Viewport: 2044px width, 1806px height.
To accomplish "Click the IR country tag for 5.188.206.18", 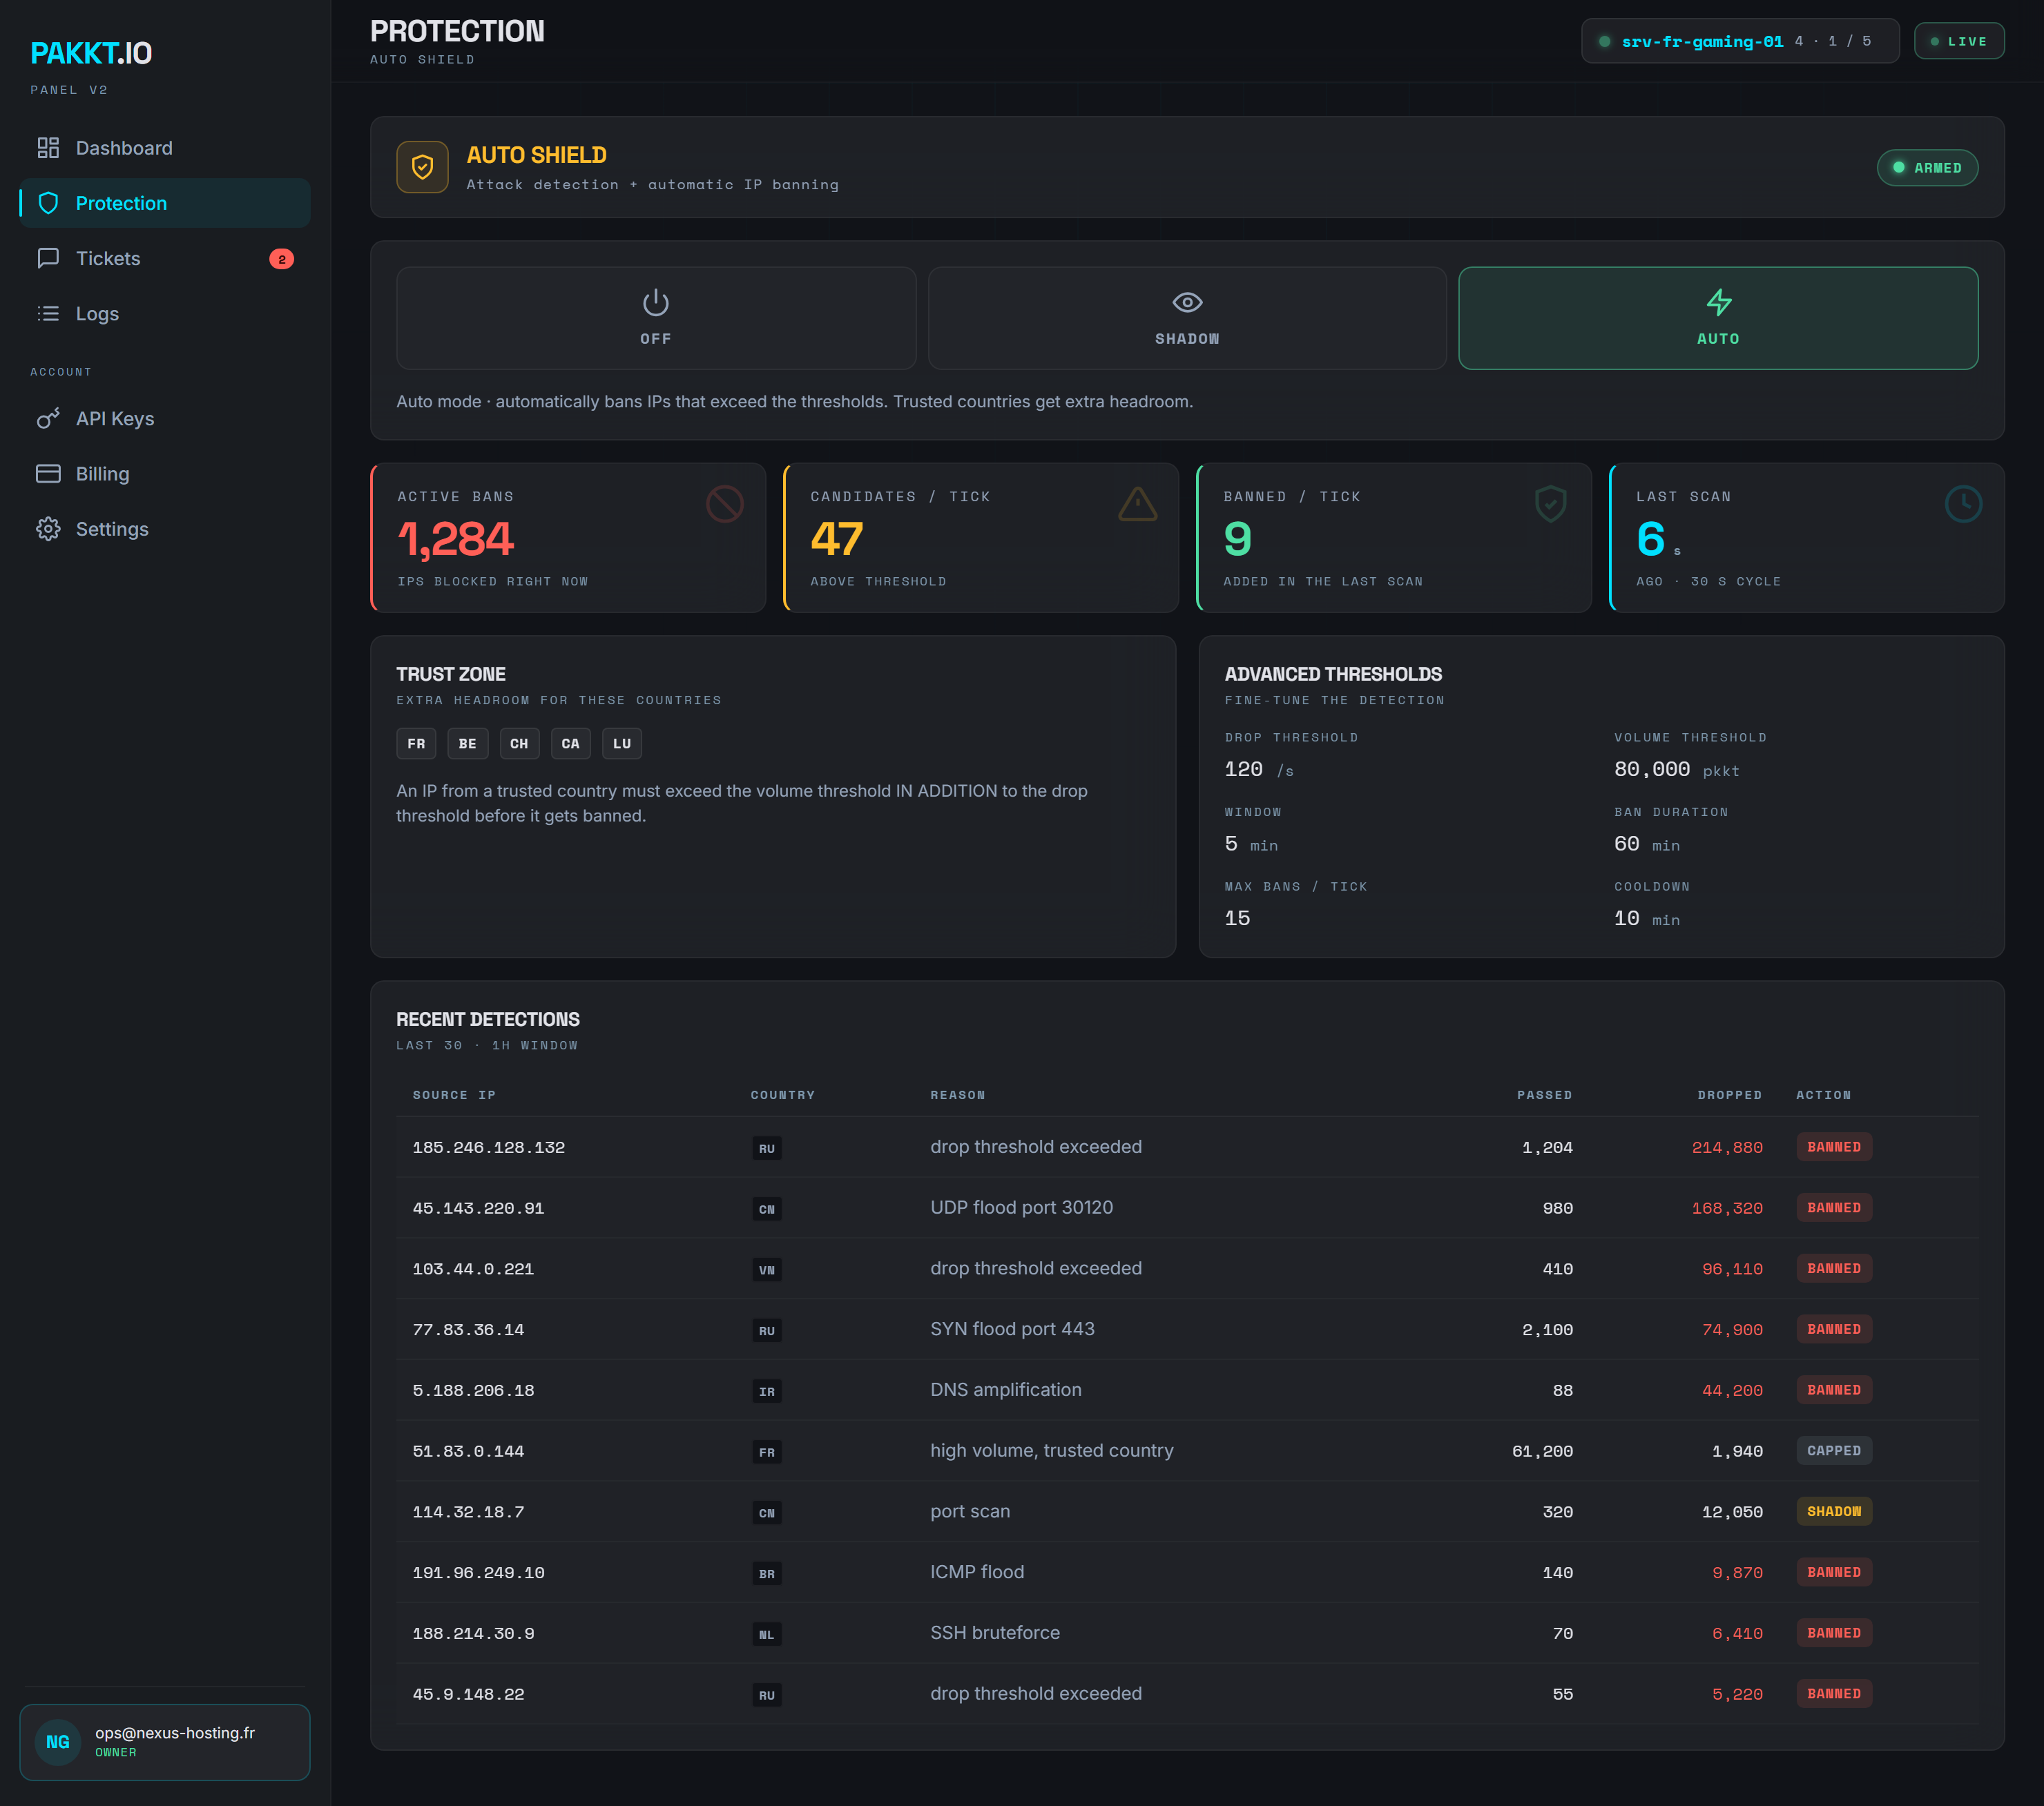I will [767, 1391].
